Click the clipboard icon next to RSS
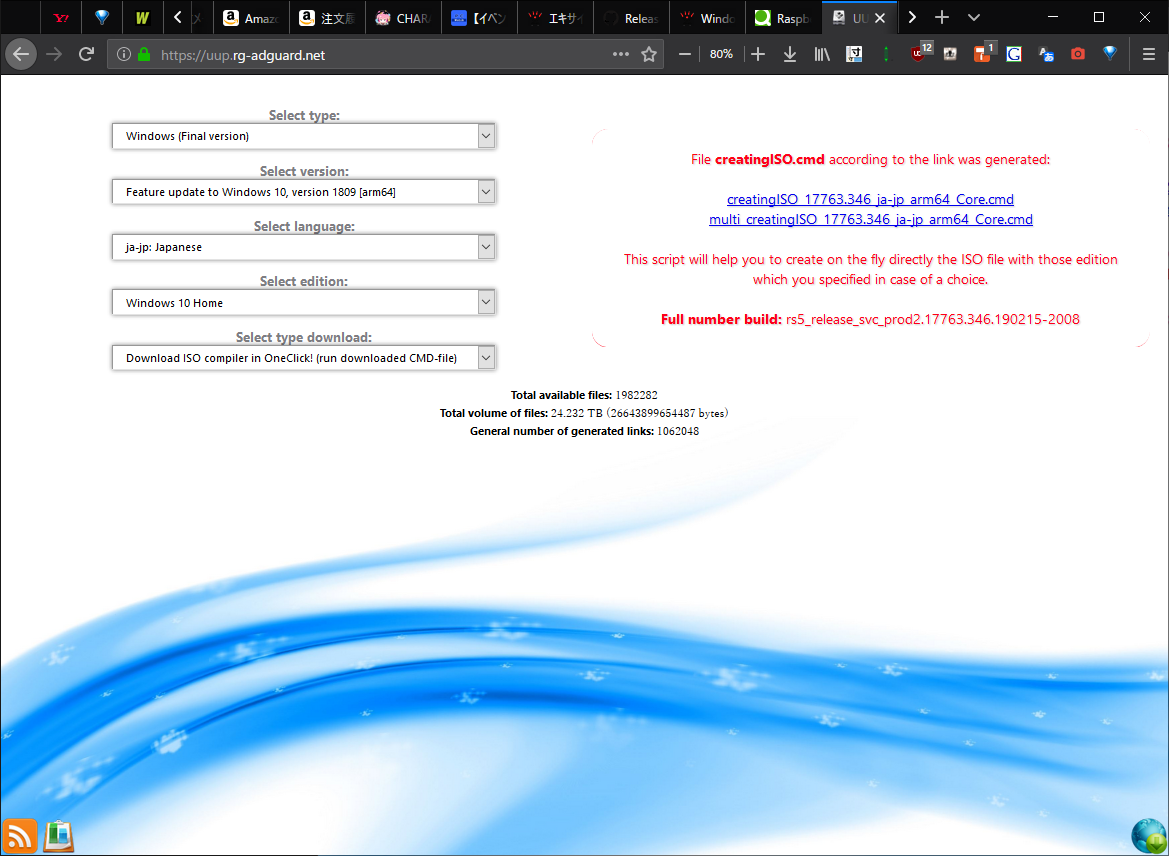The width and height of the screenshot is (1169, 856). click(x=58, y=835)
